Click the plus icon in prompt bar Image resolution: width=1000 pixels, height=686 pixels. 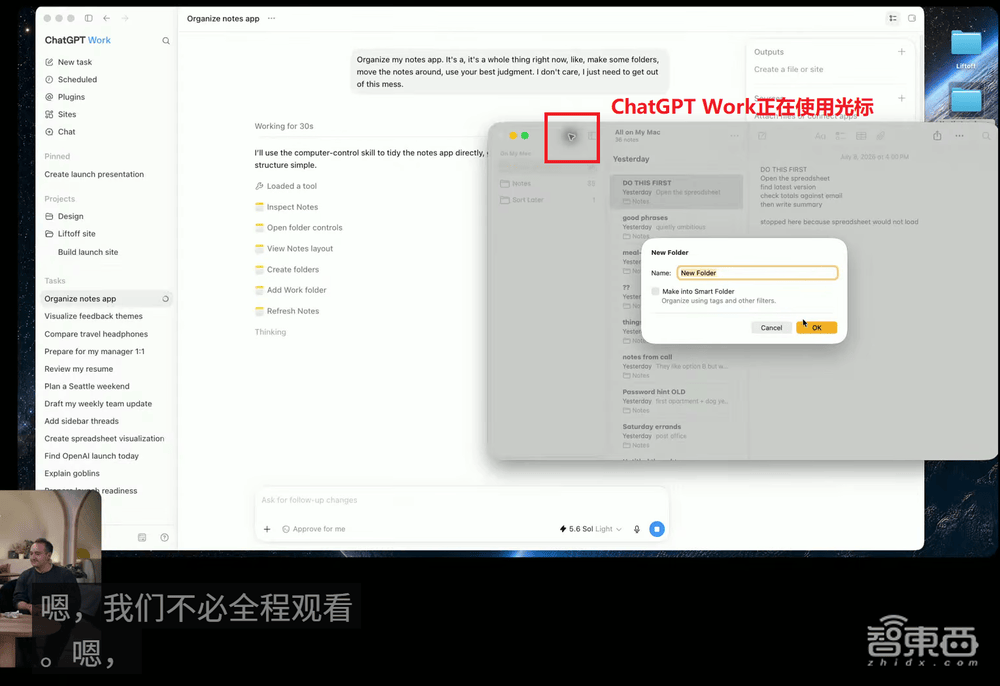(267, 529)
